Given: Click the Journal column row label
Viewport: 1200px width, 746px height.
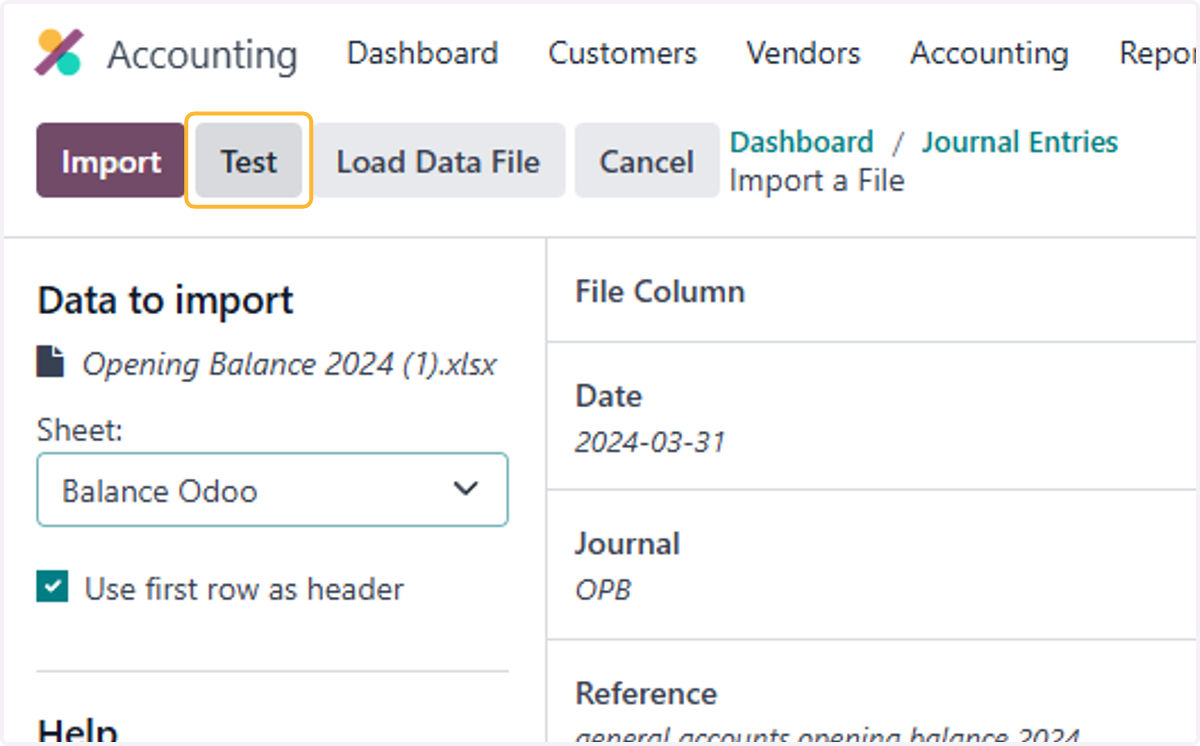Looking at the screenshot, I should pyautogui.click(x=627, y=544).
